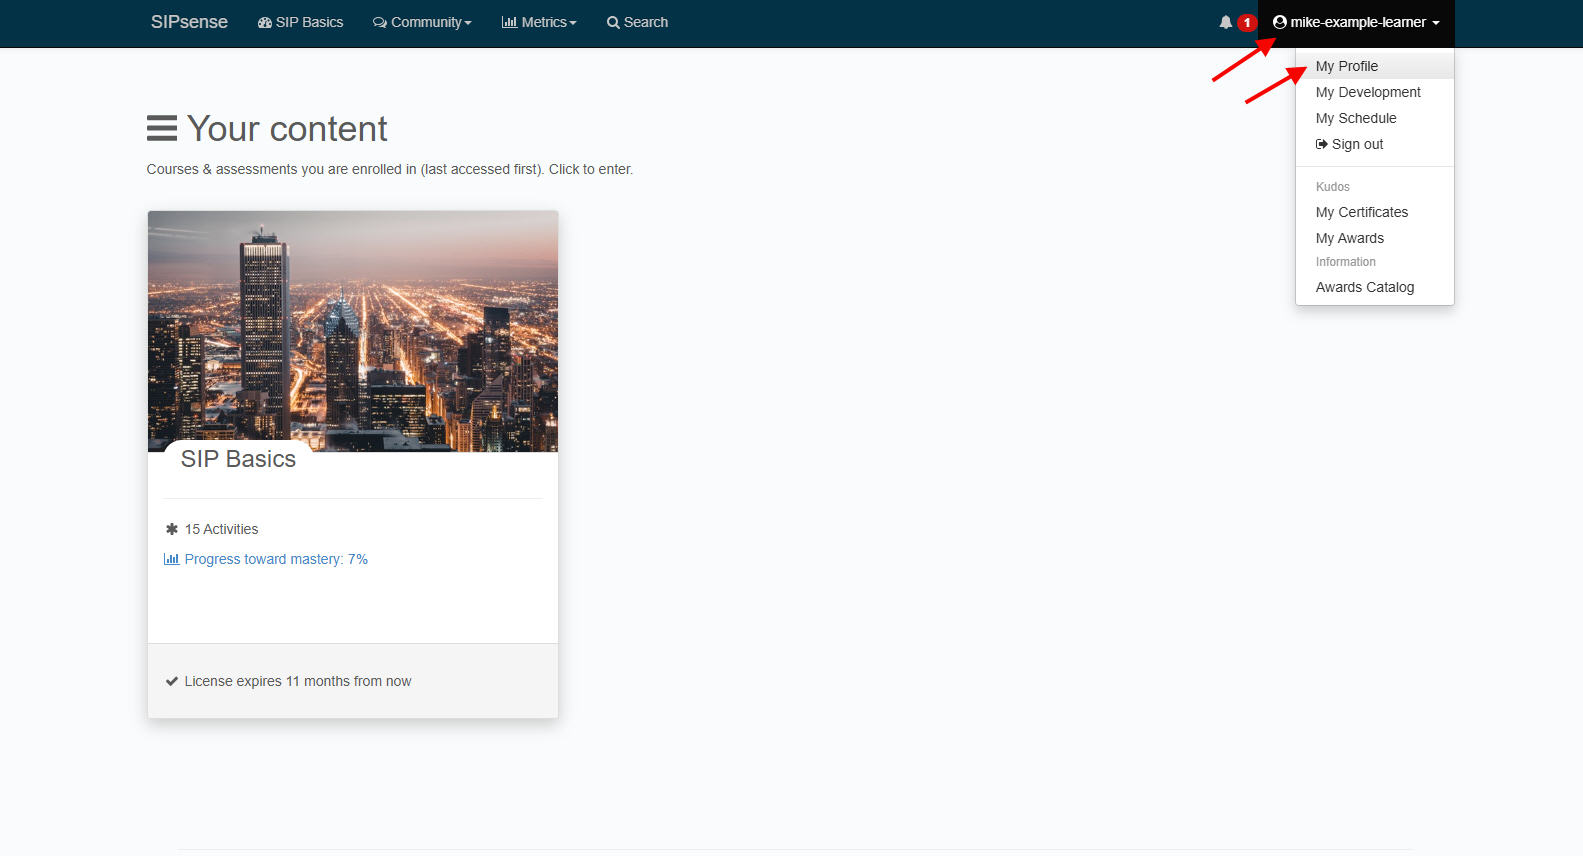Click the speech bubble icon for Community

379,22
